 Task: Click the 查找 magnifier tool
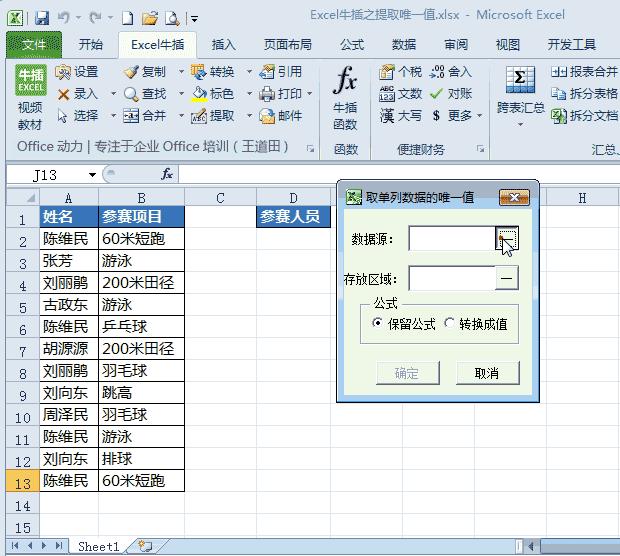click(x=131, y=94)
